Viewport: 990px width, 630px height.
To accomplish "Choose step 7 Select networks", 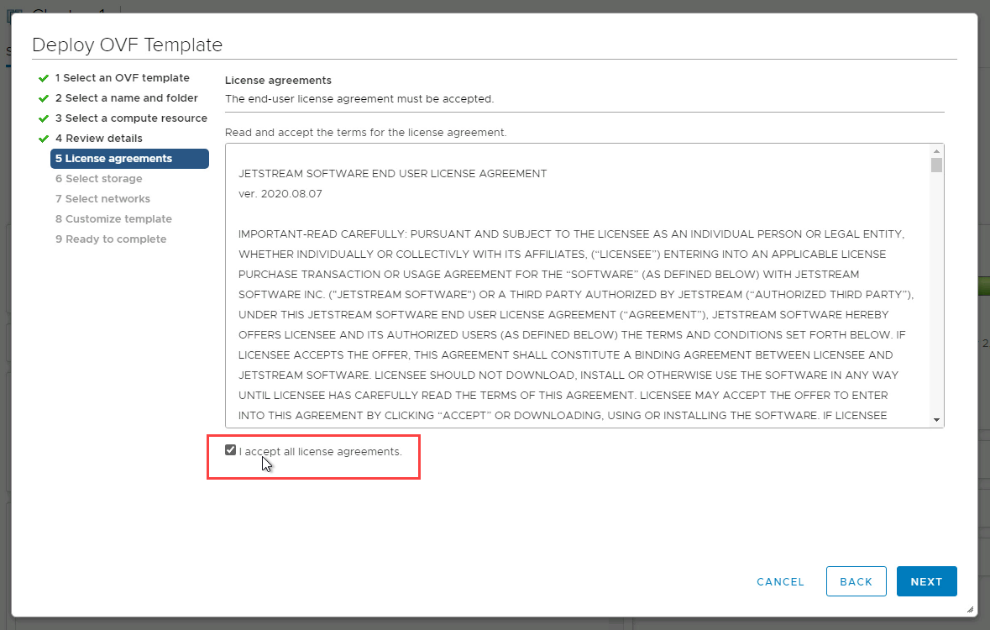I will point(102,199).
